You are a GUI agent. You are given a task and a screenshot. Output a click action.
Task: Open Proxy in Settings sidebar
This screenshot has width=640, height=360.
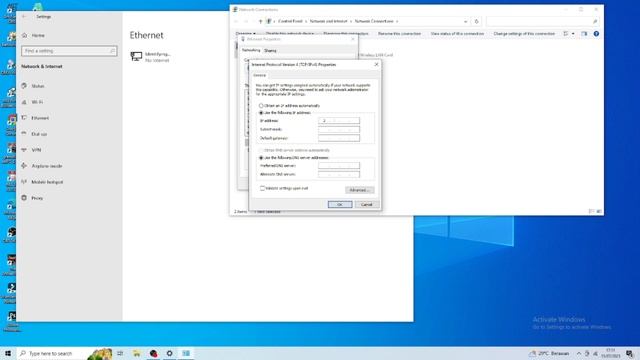37,198
